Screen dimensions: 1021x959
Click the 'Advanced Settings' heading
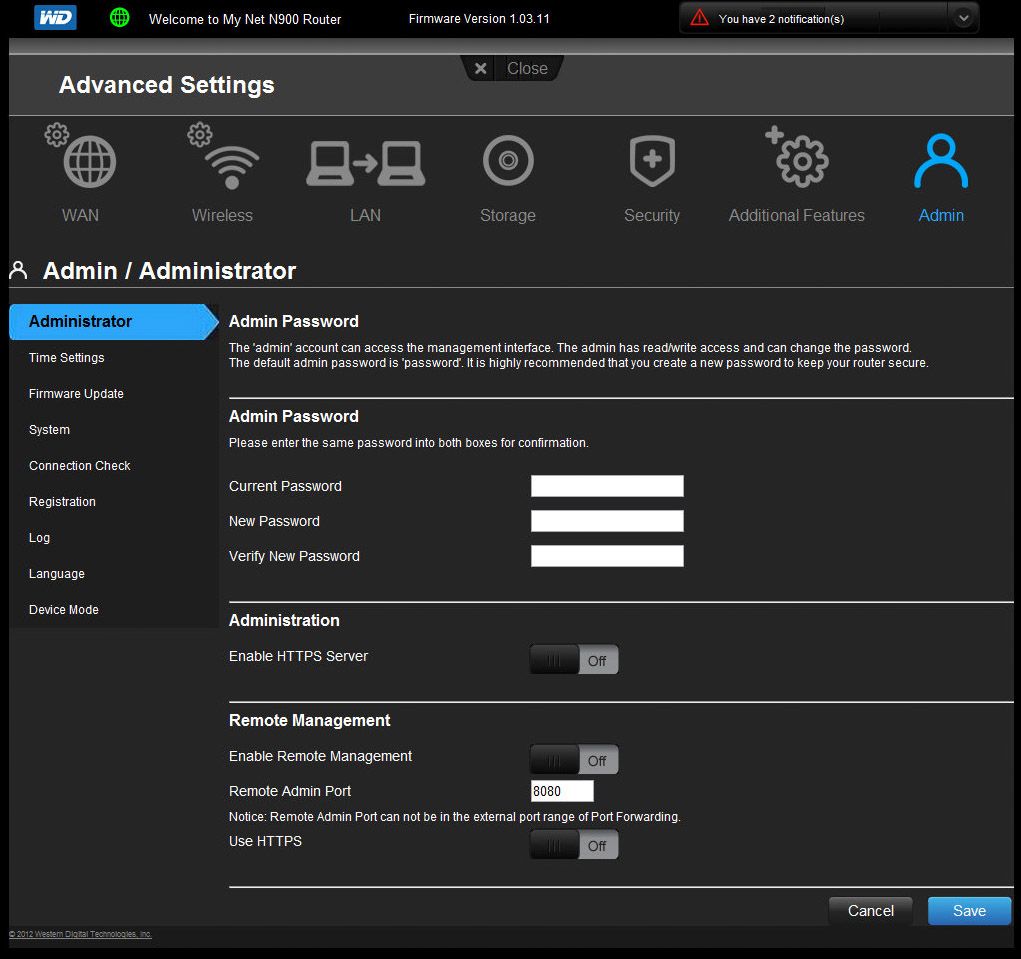167,85
